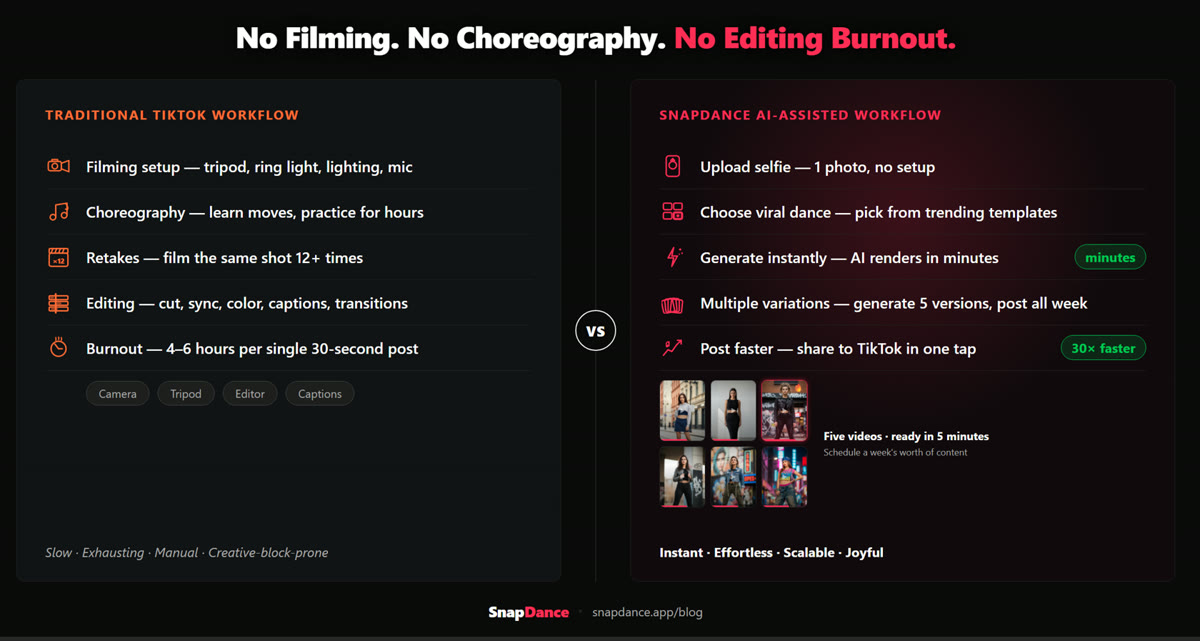Image resolution: width=1200 pixels, height=641 pixels.
Task: Click 'Schedule a week's worth of content'
Action: click(x=895, y=452)
